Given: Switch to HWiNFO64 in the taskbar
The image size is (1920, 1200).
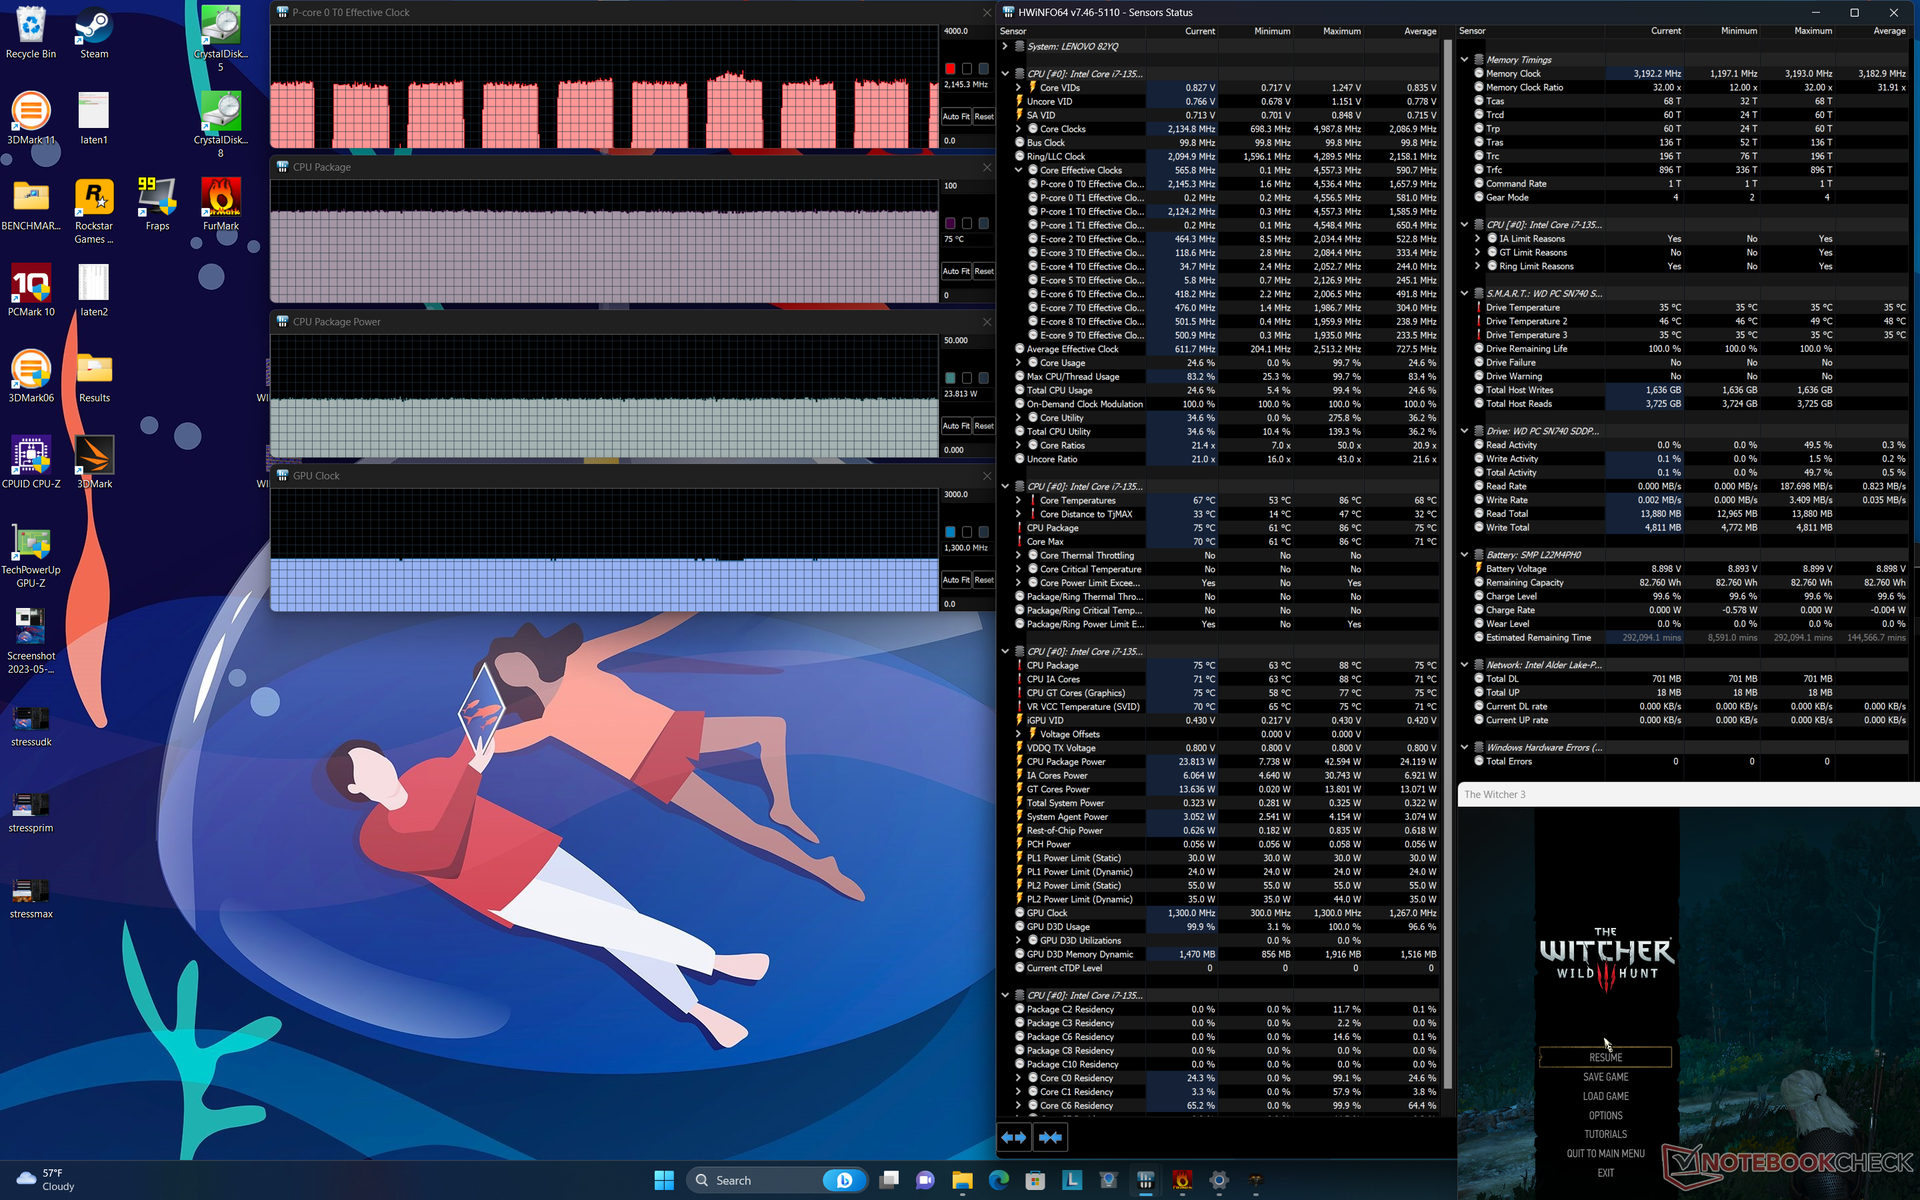Looking at the screenshot, I should (1145, 1180).
